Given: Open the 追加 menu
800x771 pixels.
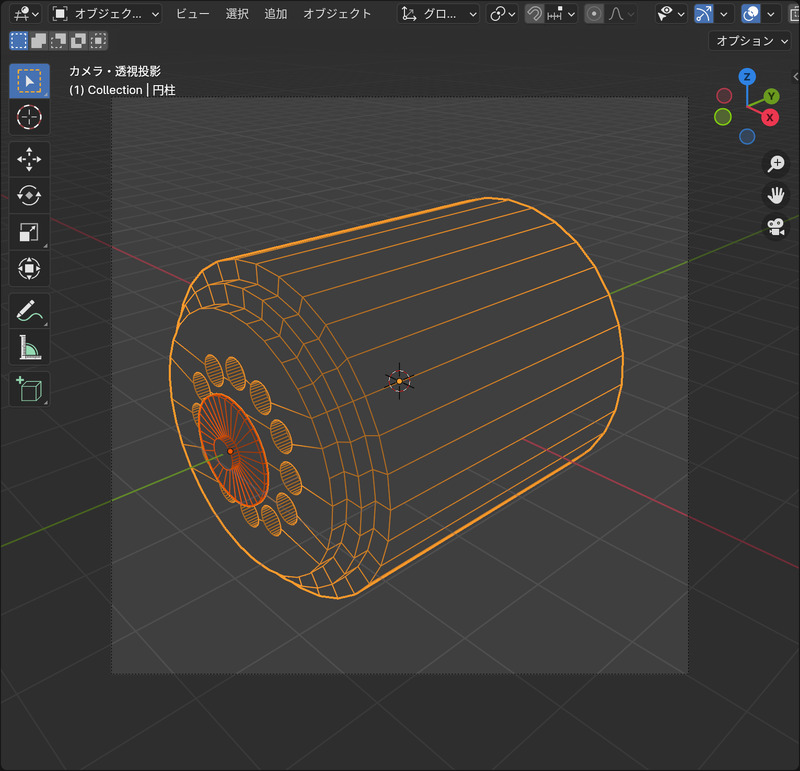Looking at the screenshot, I should pos(276,14).
